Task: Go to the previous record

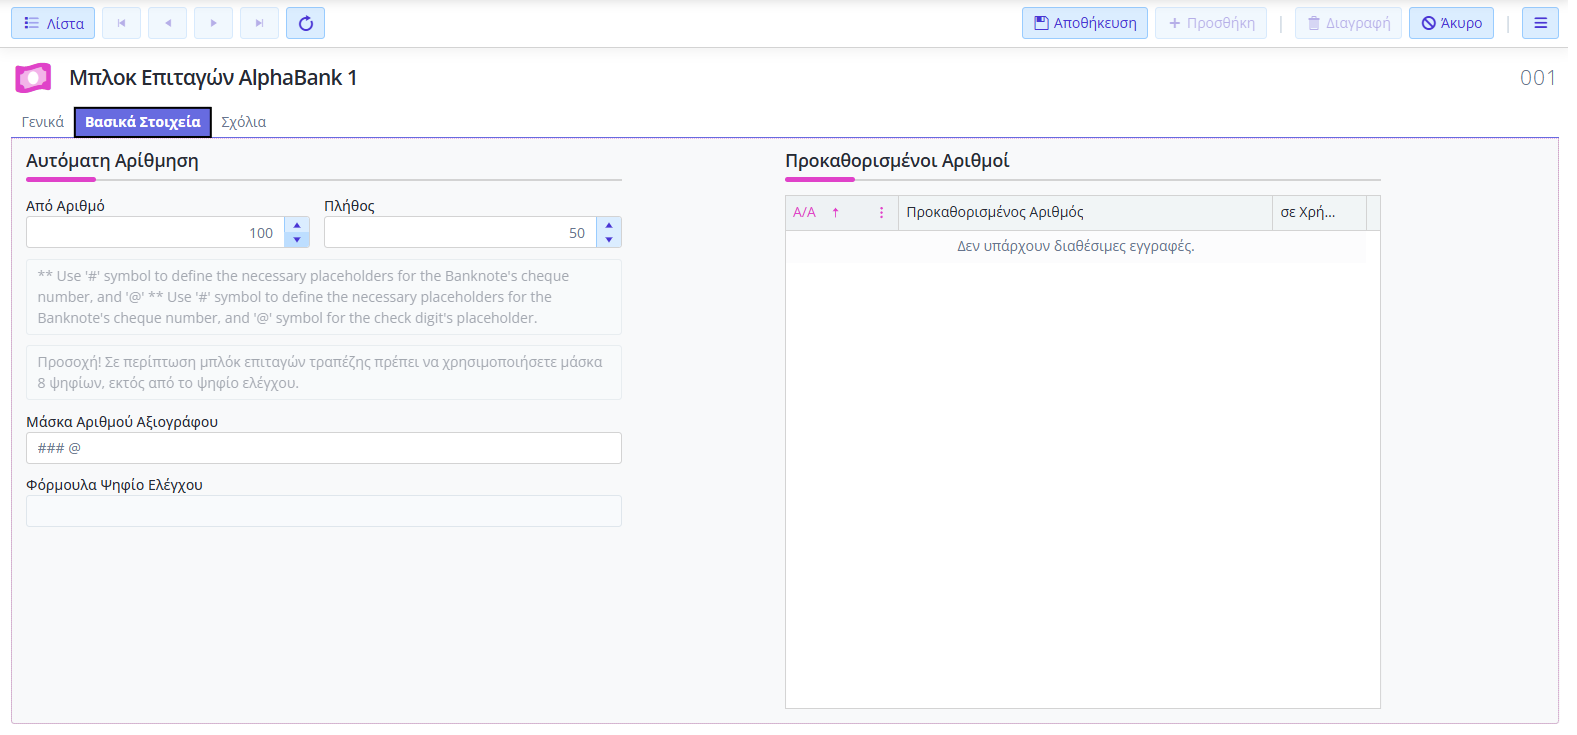Action: pyautogui.click(x=167, y=23)
